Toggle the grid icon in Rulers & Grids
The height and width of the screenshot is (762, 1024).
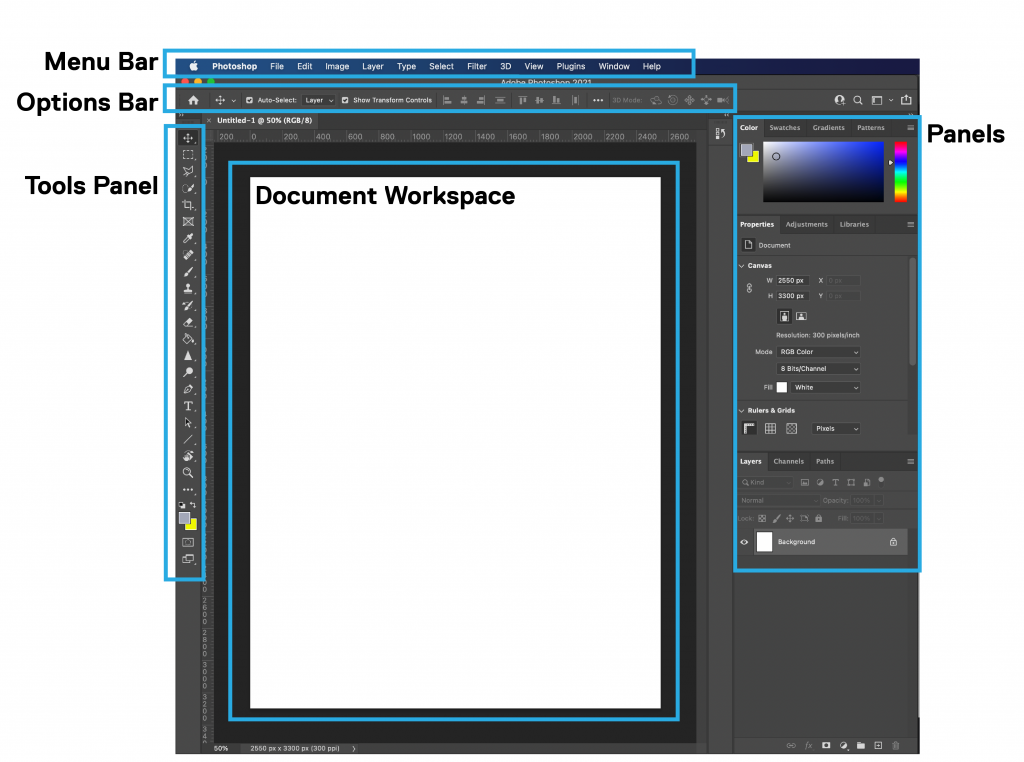pos(771,428)
